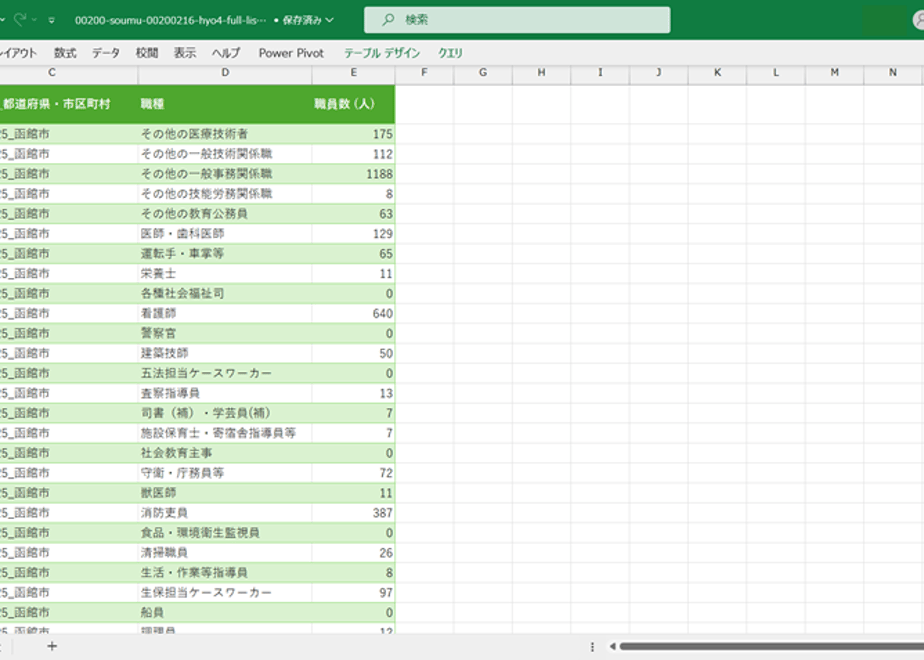Viewport: 924px width, 660px height.
Task: Switch to the クエリ tab
Action: click(450, 53)
